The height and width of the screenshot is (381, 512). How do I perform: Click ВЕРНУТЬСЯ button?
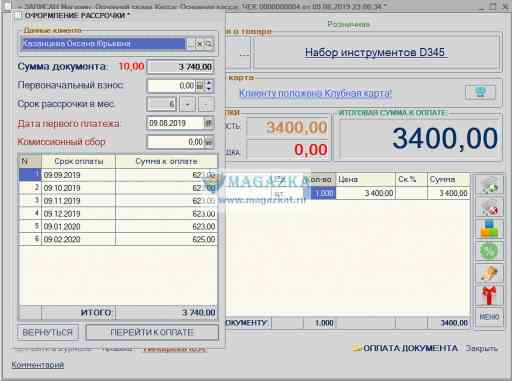[x=48, y=332]
